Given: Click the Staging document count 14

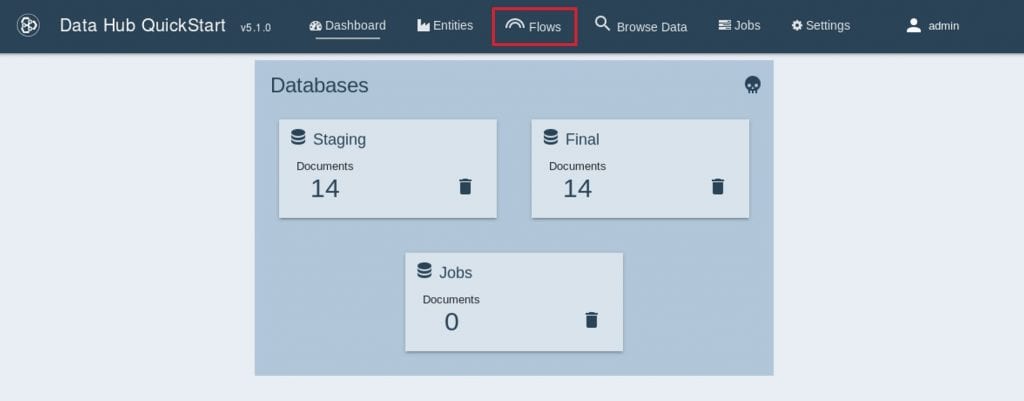Looking at the screenshot, I should [325, 188].
